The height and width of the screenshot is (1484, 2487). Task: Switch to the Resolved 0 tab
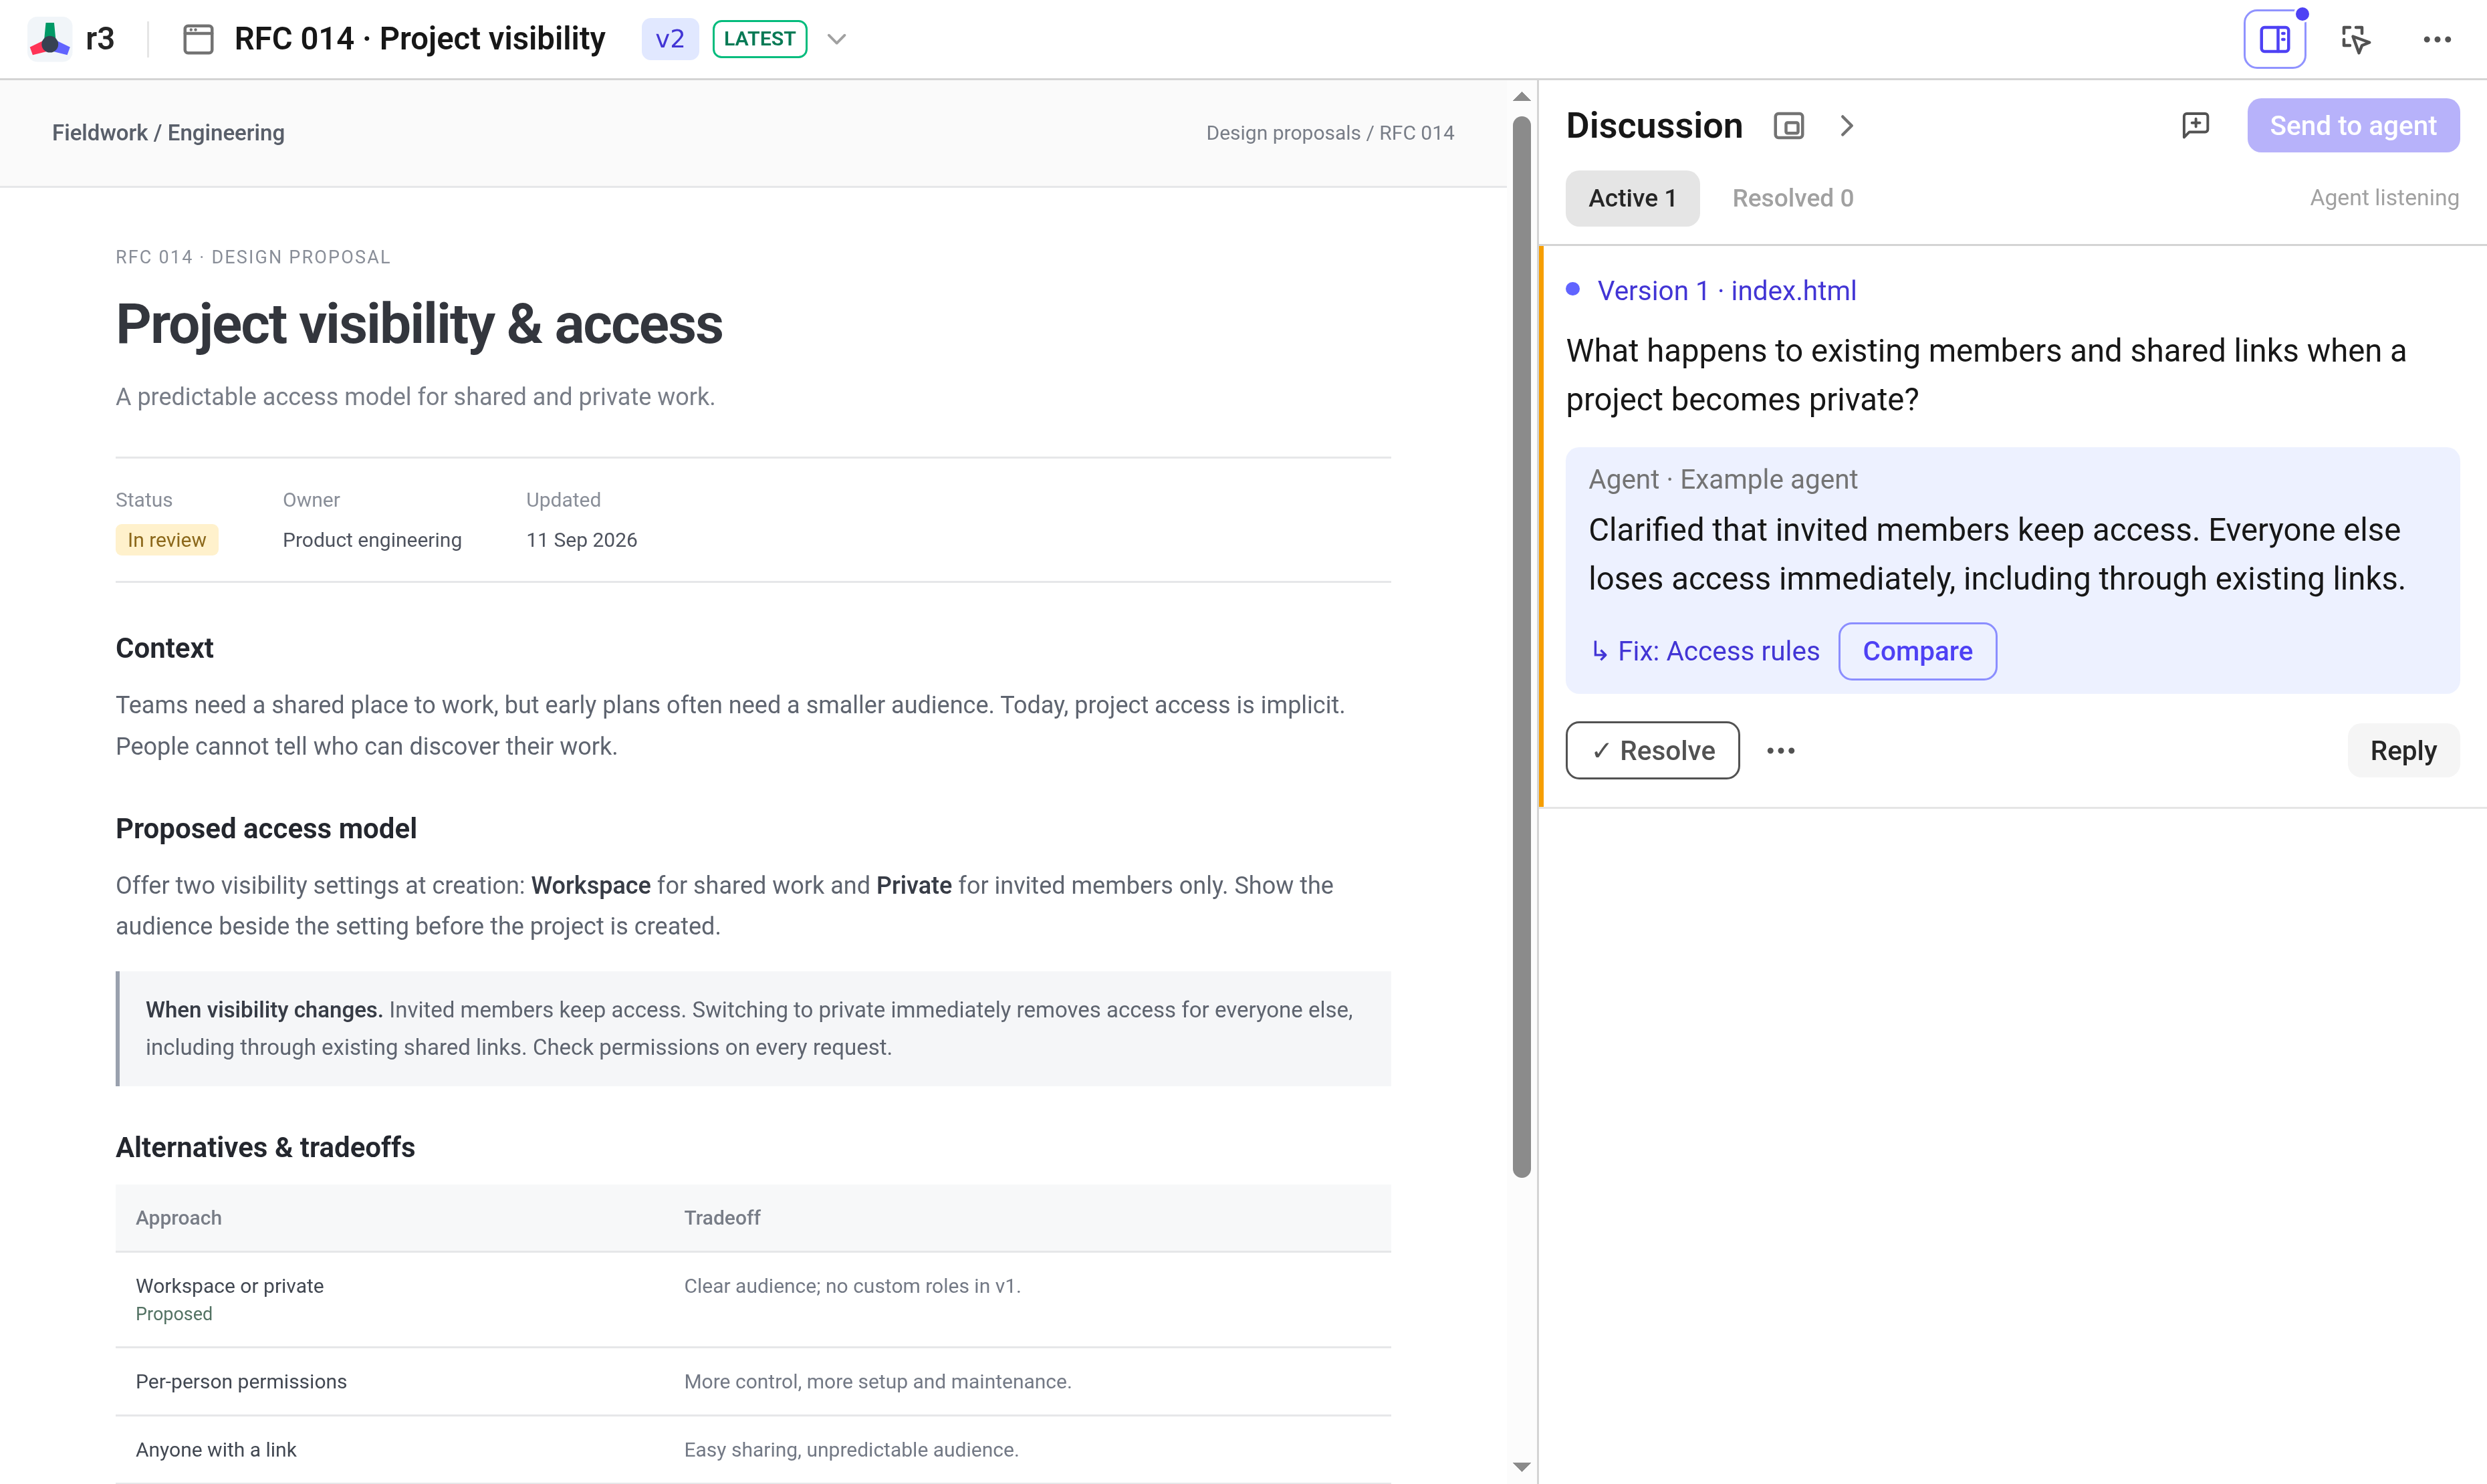pos(1792,198)
